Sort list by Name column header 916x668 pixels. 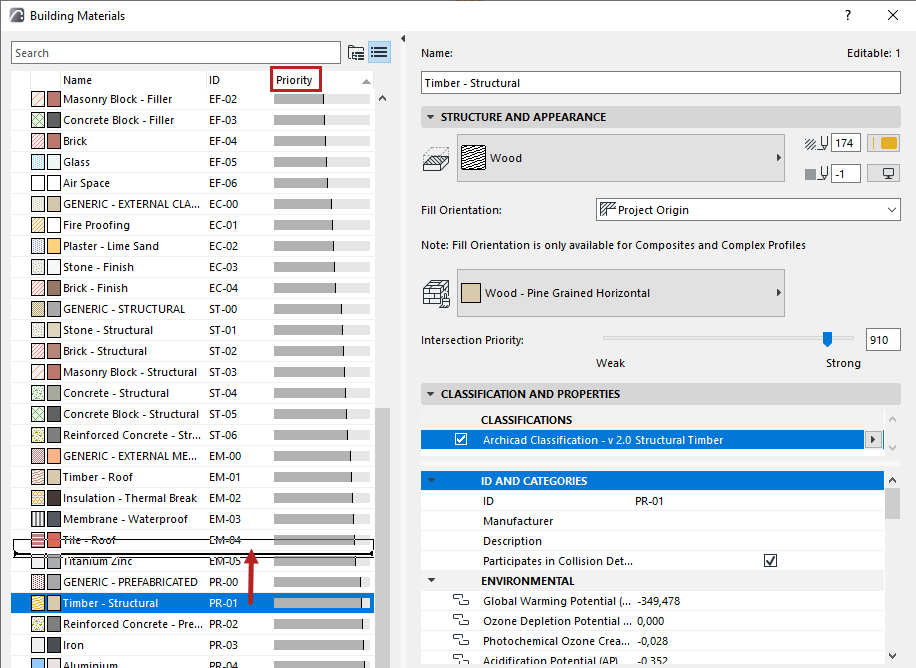[77, 80]
